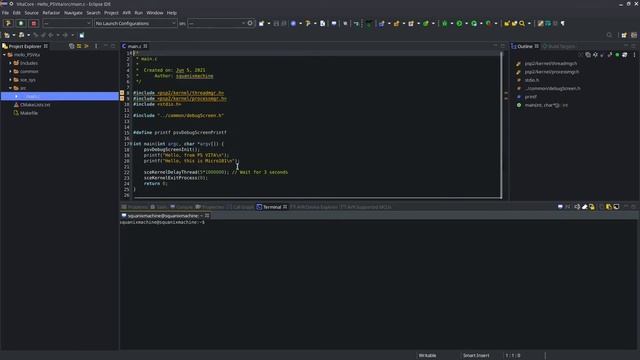Click the hammer Build project toolbar icon
Image resolution: width=640 pixels, height=360 pixels.
coord(308,23)
